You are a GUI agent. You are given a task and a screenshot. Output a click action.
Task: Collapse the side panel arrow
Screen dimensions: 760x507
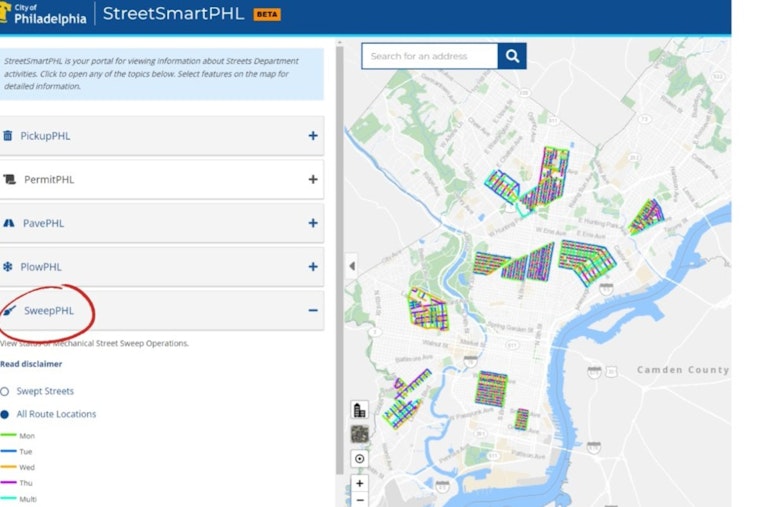tap(351, 266)
